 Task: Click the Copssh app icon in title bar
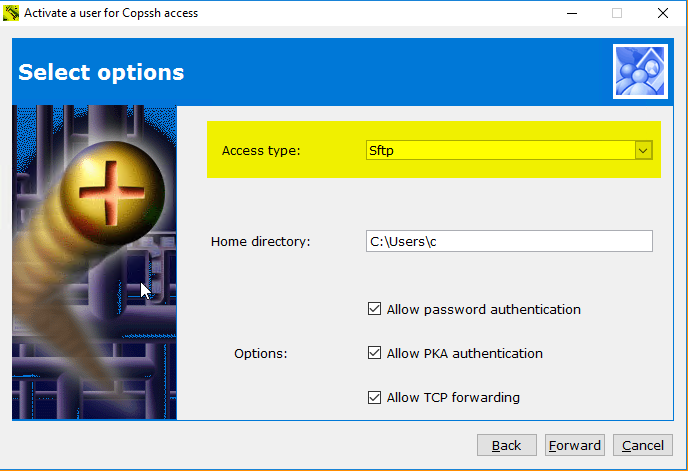[x=11, y=13]
